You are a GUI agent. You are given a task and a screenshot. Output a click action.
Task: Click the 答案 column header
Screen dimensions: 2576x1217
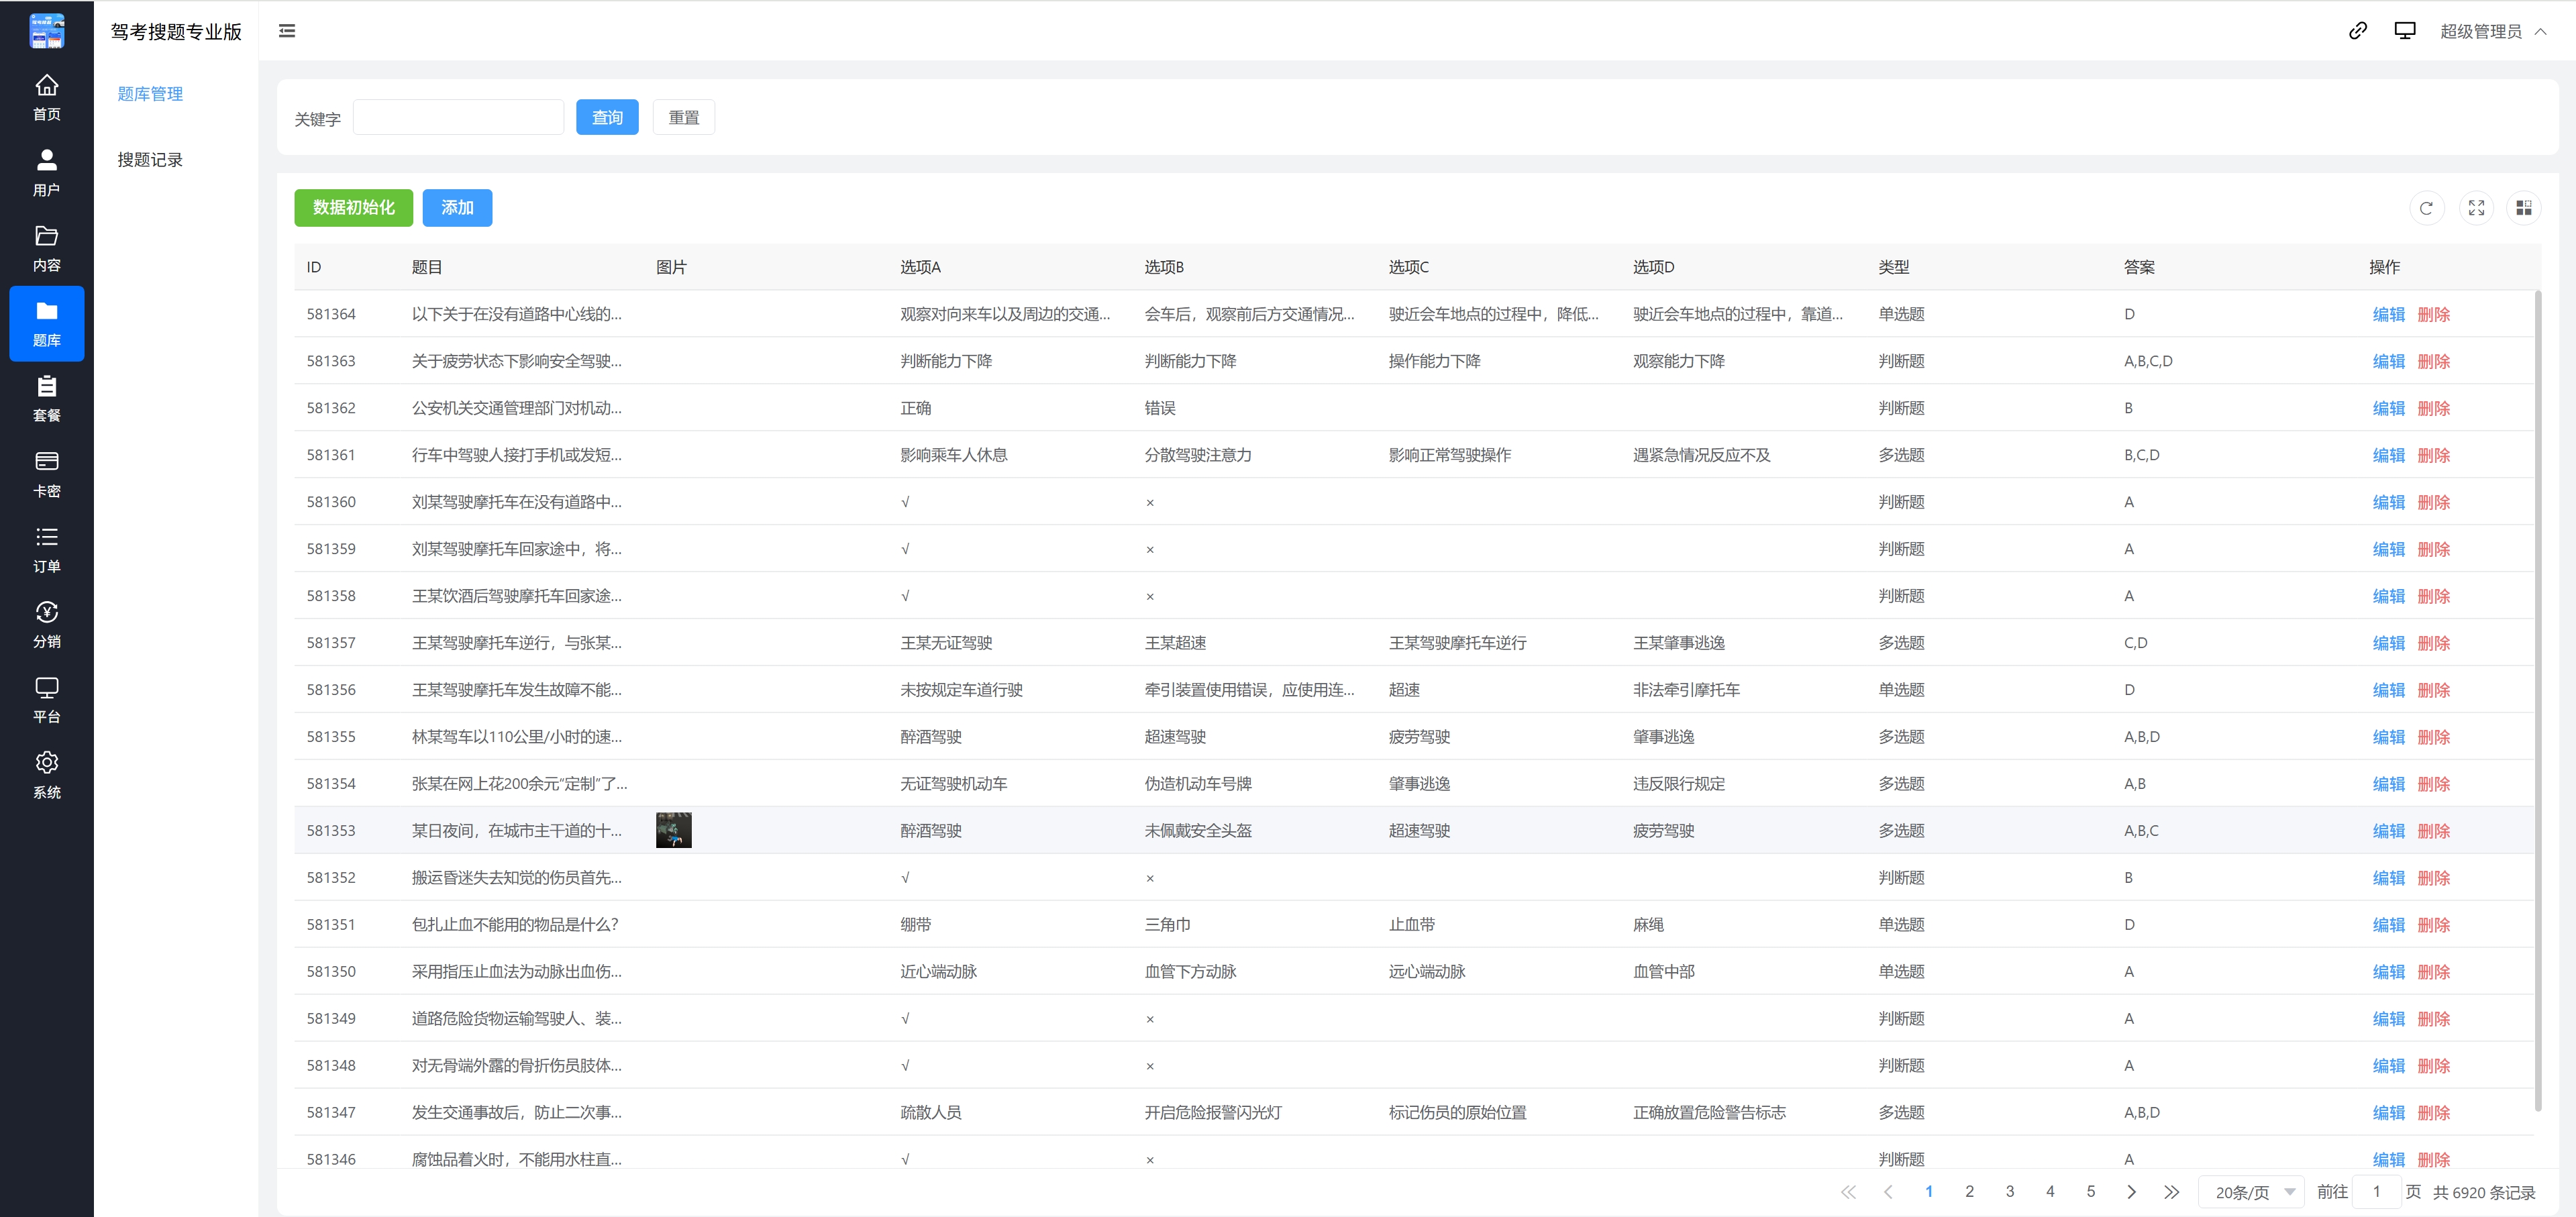pyautogui.click(x=2139, y=267)
